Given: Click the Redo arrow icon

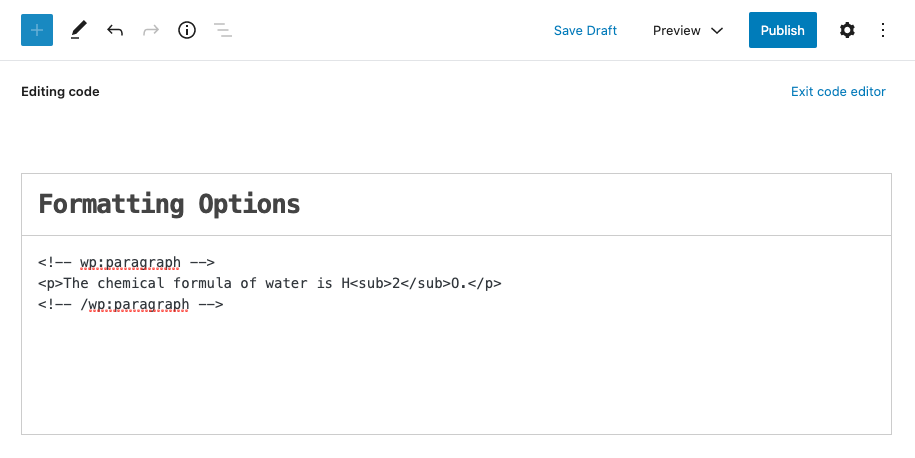Looking at the screenshot, I should point(151,31).
